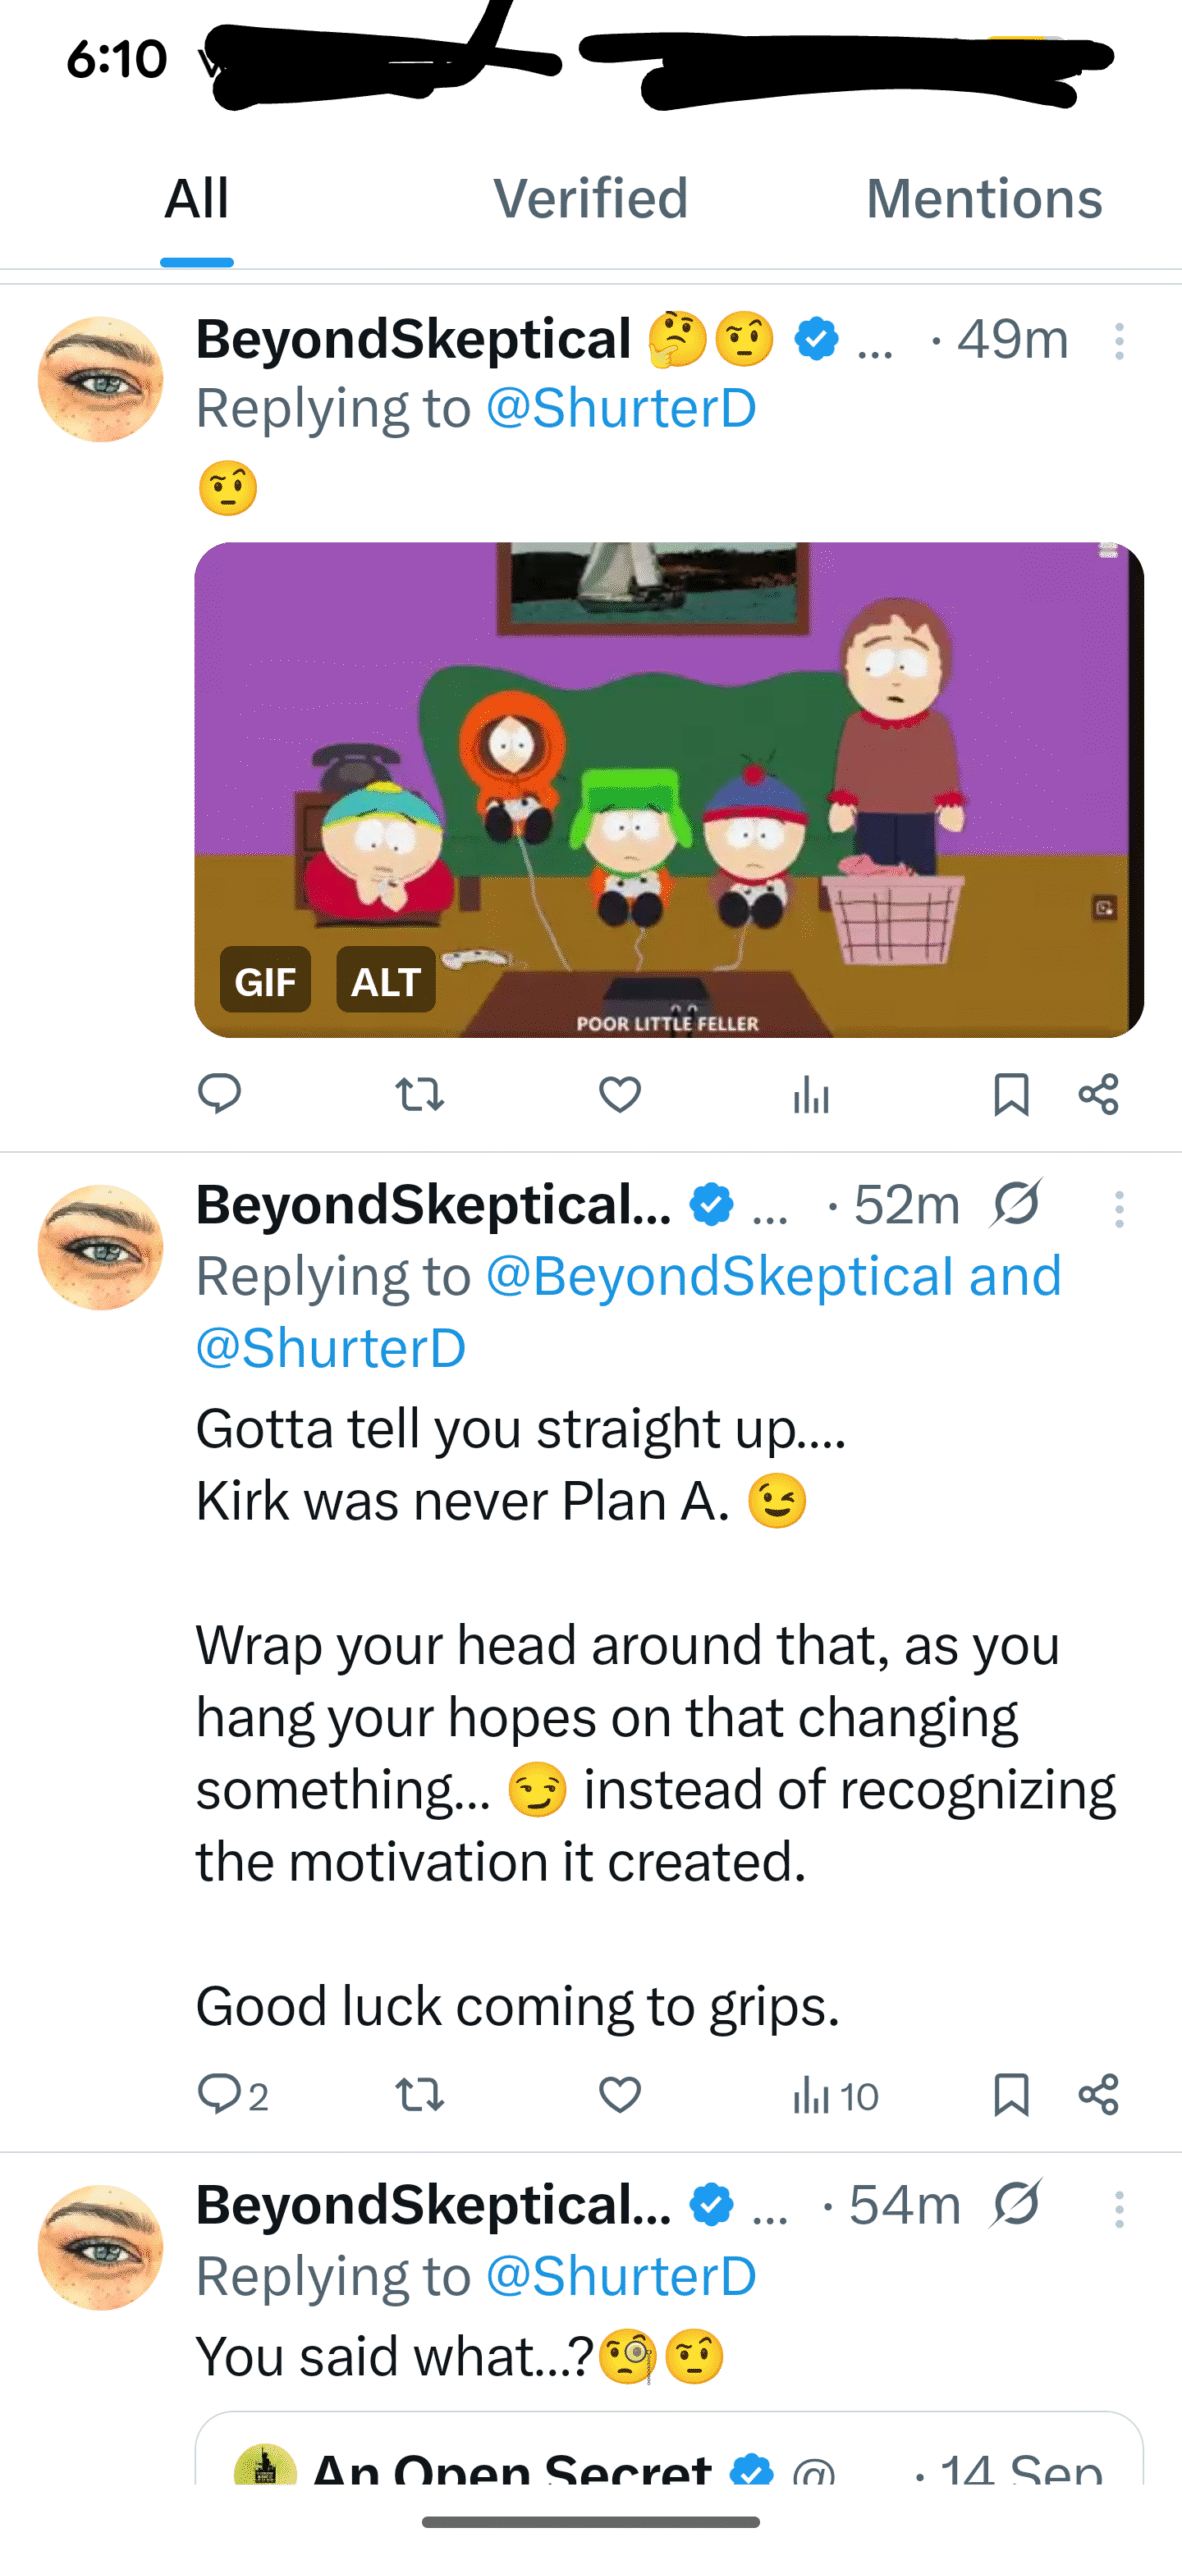
Task: Switch to the Verified tab
Action: coord(590,198)
